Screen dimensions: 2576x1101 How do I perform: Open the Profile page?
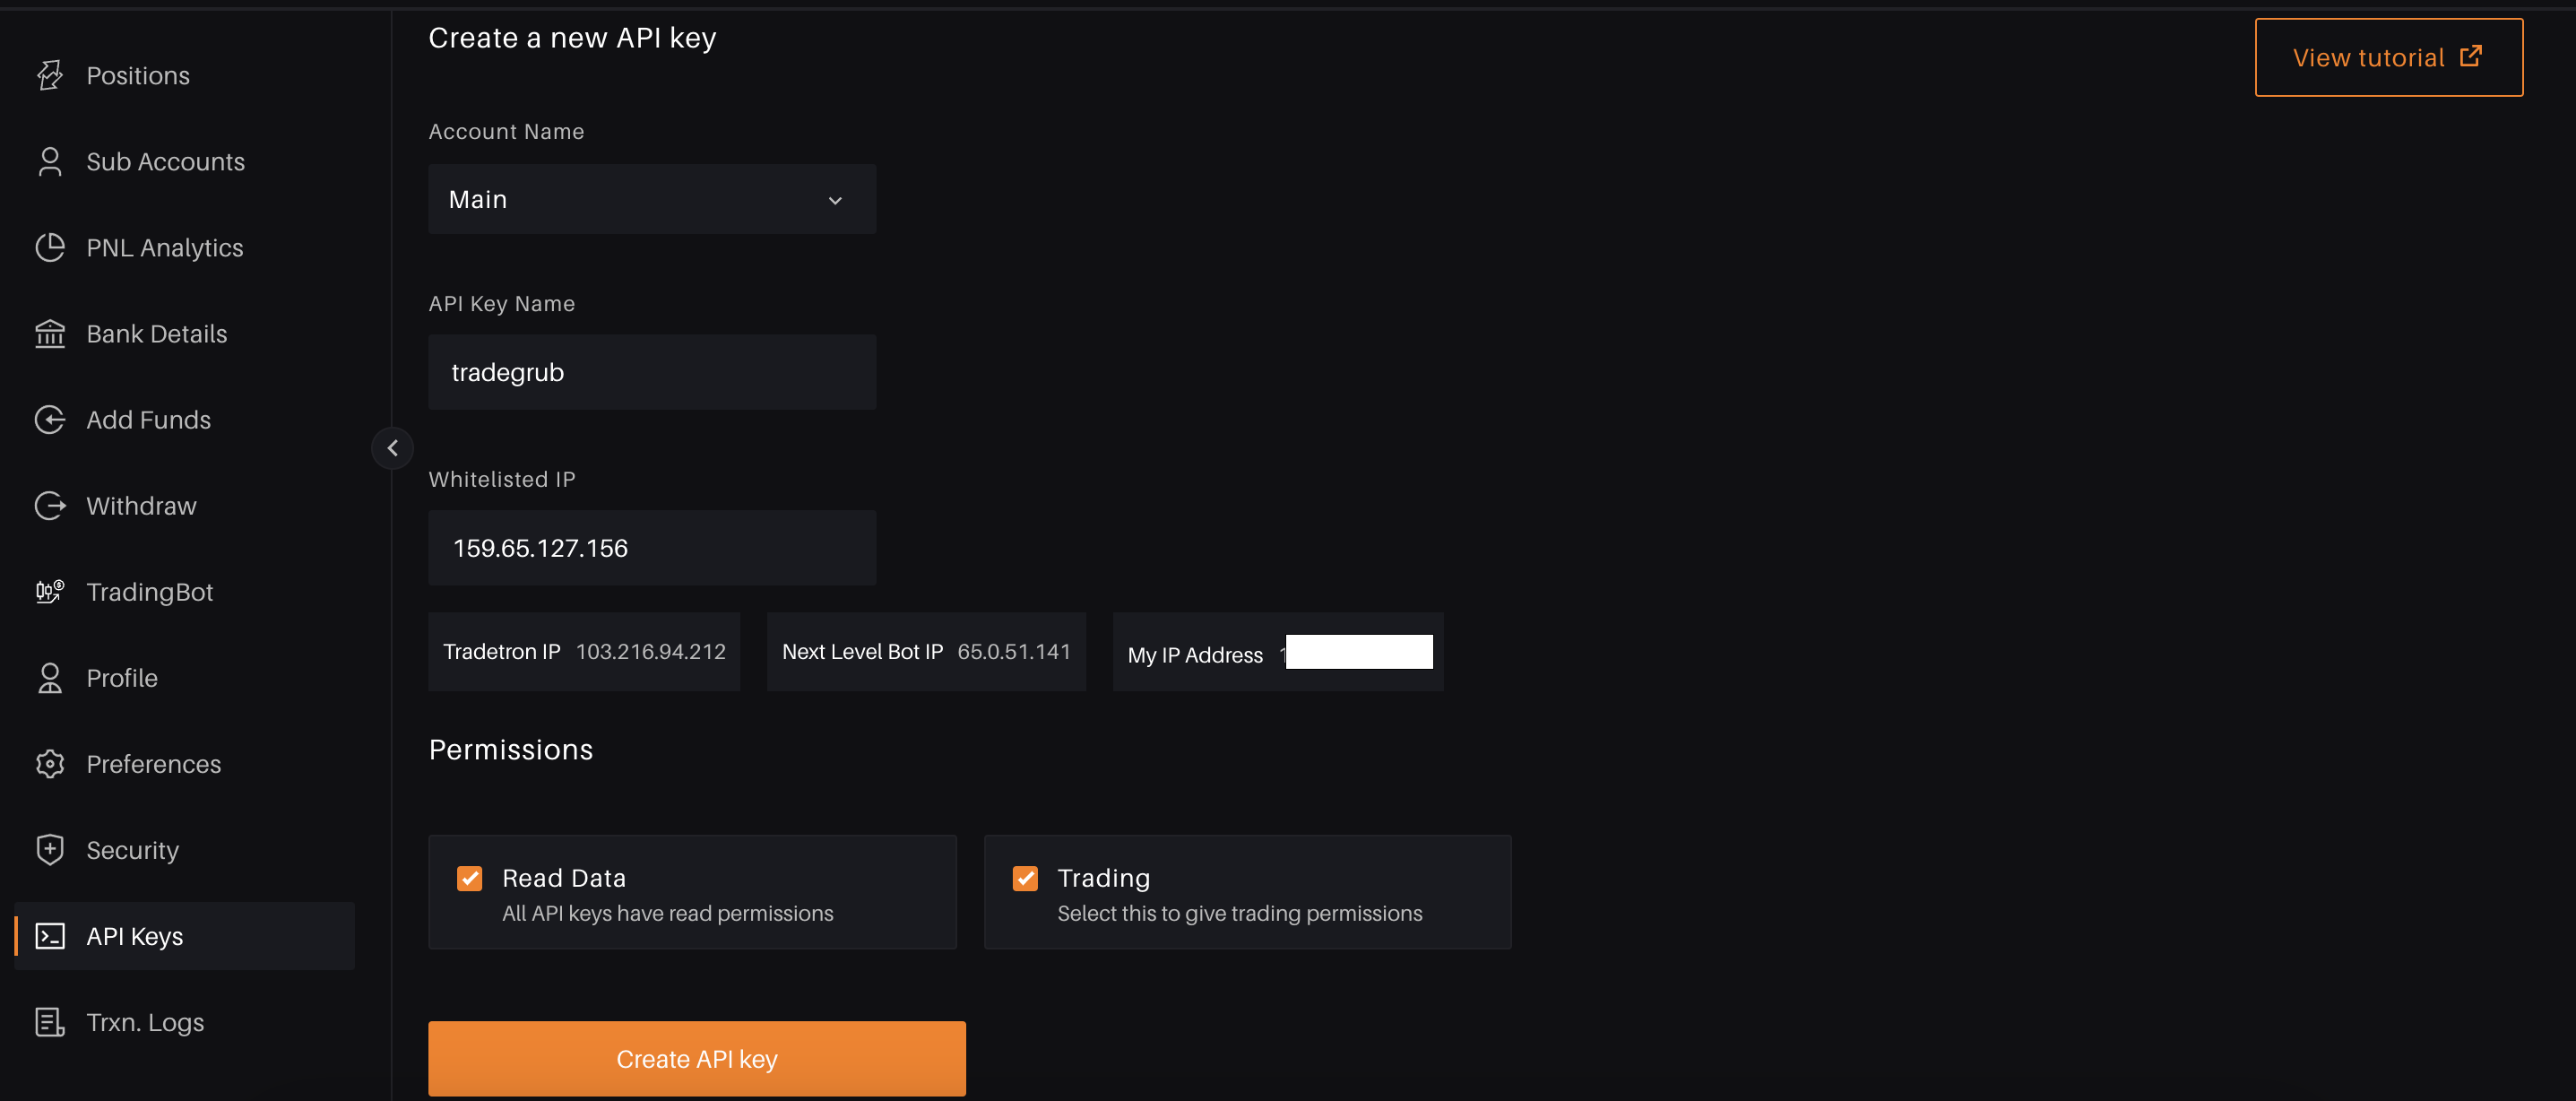coord(122,677)
